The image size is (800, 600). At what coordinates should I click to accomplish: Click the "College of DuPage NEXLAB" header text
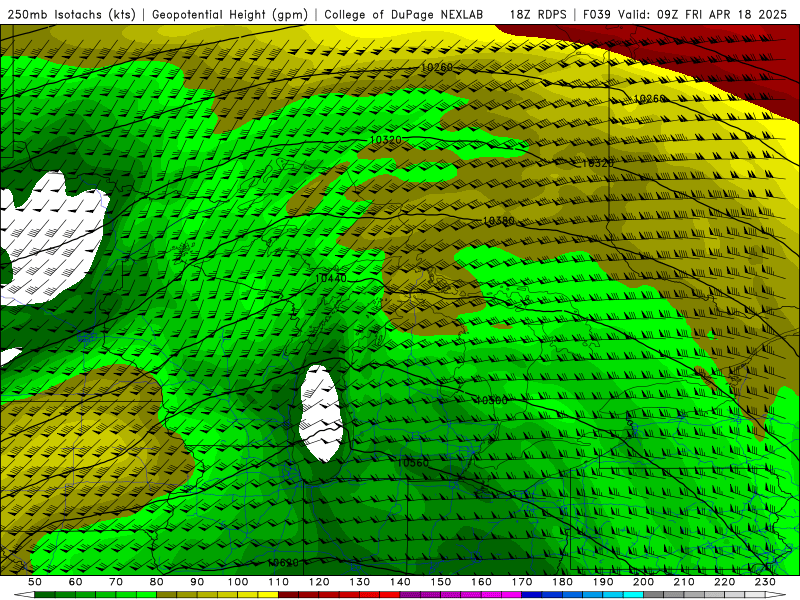pyautogui.click(x=404, y=15)
